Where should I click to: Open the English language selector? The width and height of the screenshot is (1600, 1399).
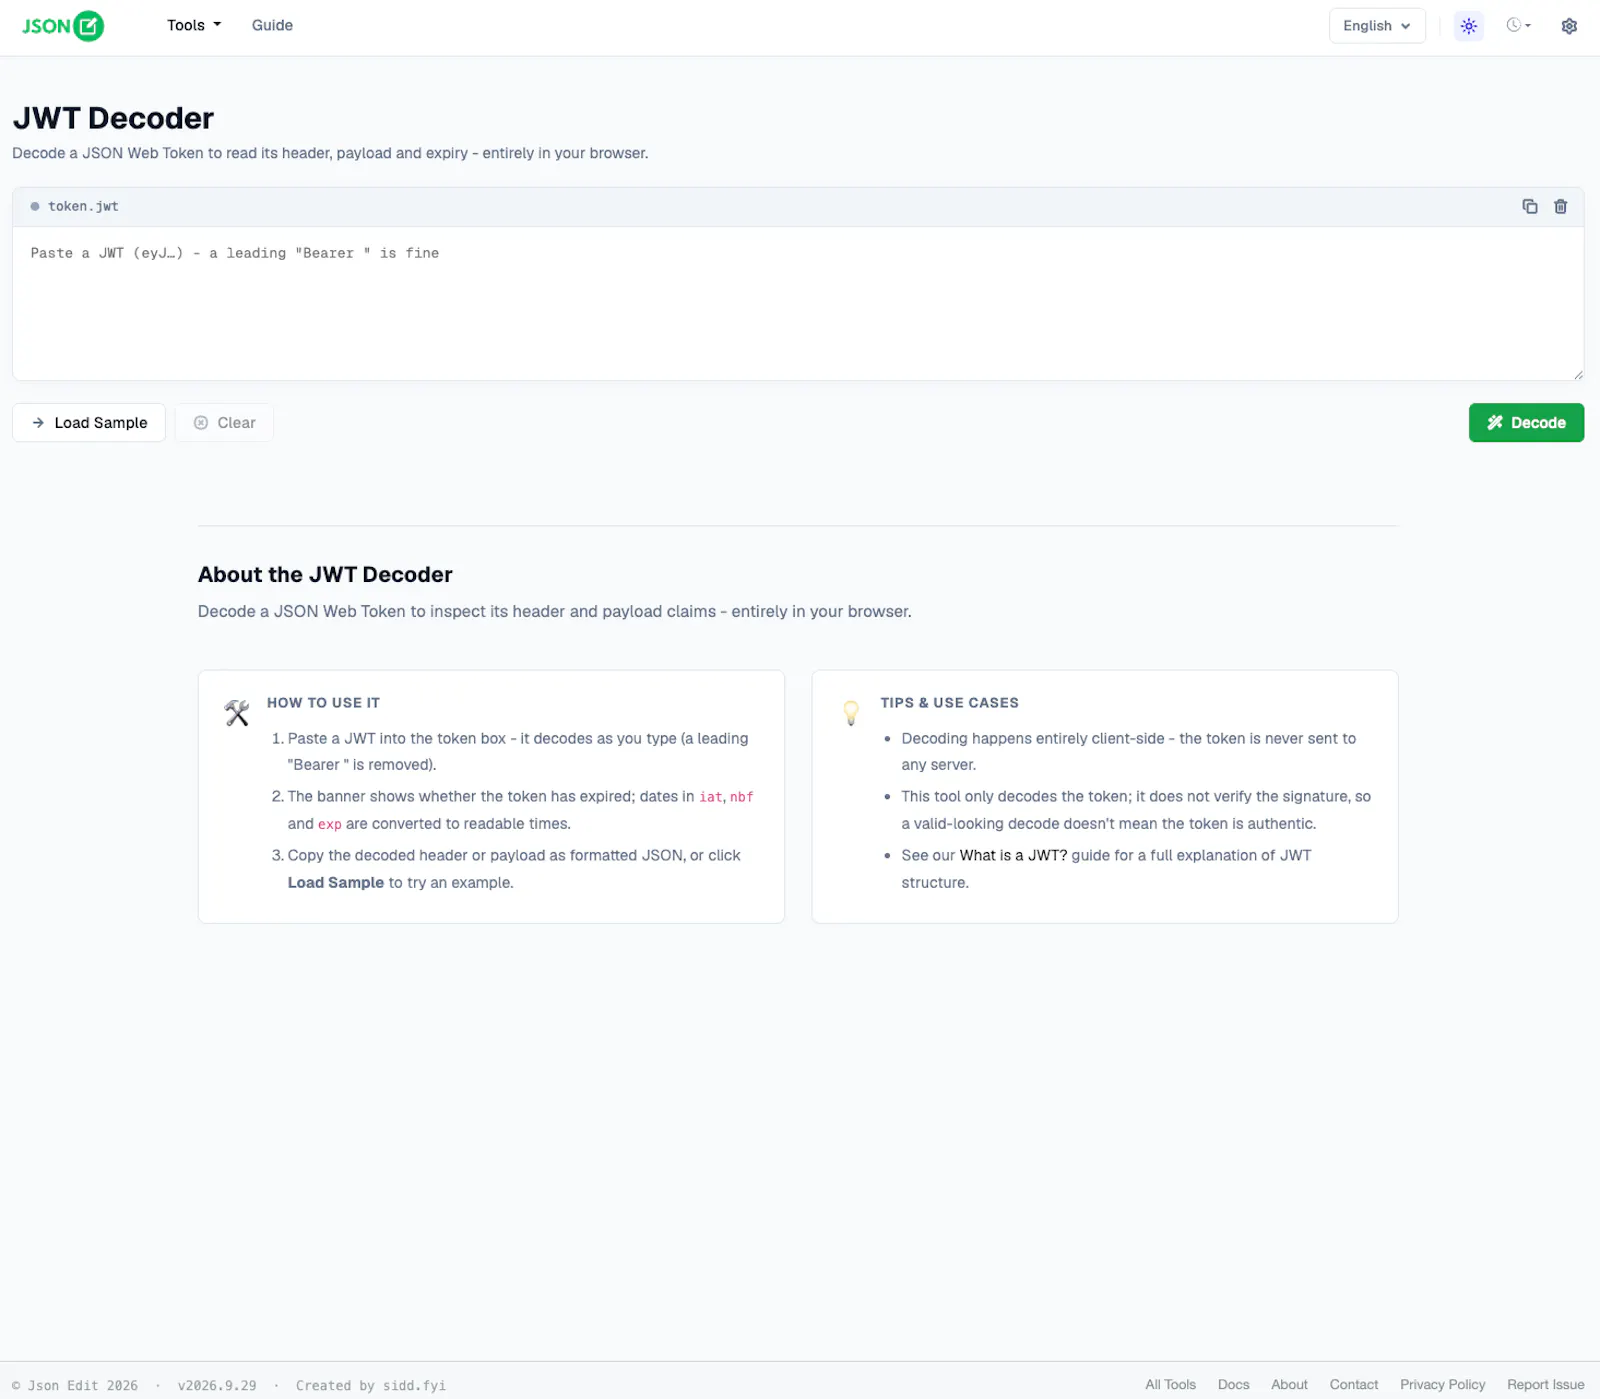pos(1377,26)
